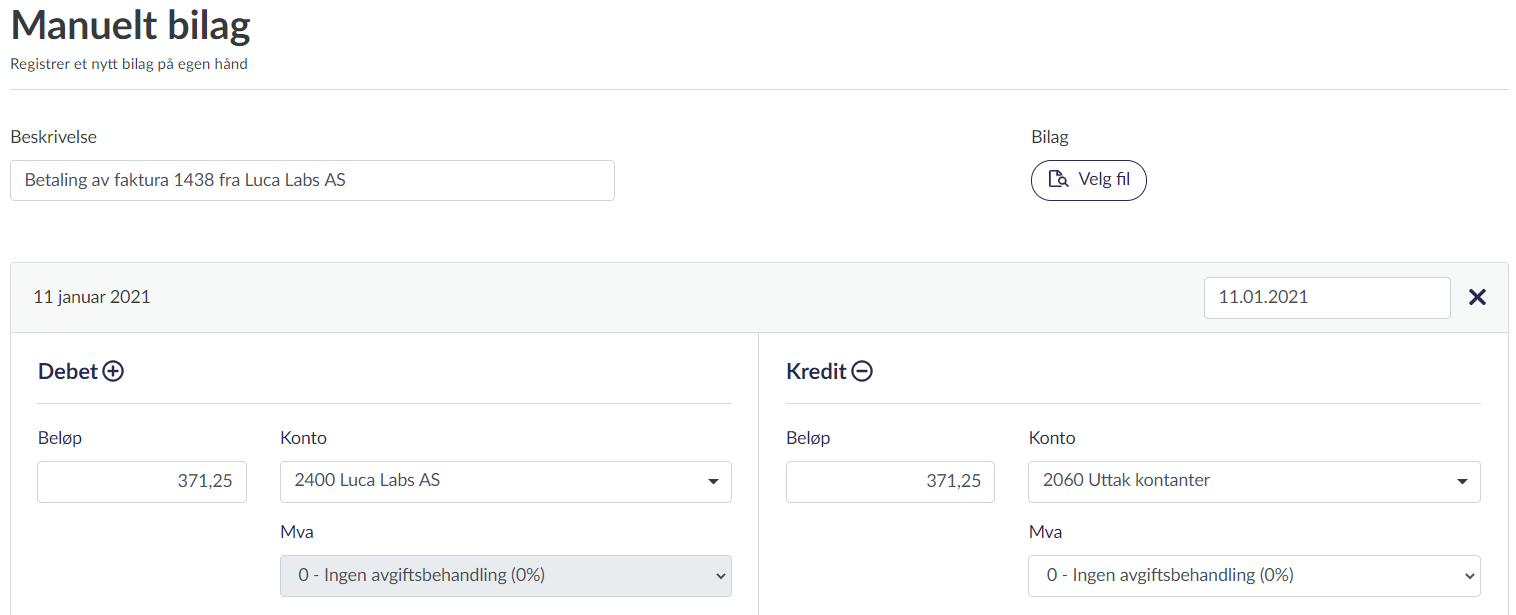Screen dimensions: 1516x615
Task: Click the 11 januar 2021 row header text
Action: click(92, 297)
